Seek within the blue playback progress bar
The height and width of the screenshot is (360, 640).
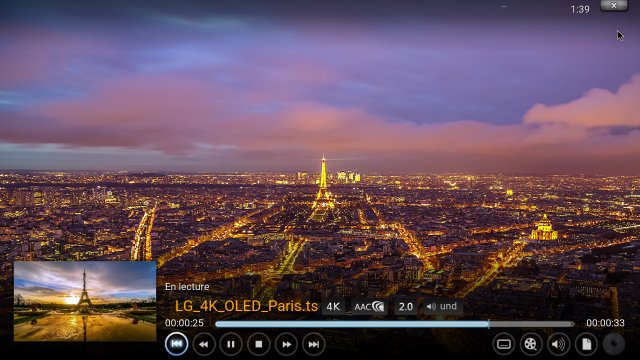(x=394, y=324)
